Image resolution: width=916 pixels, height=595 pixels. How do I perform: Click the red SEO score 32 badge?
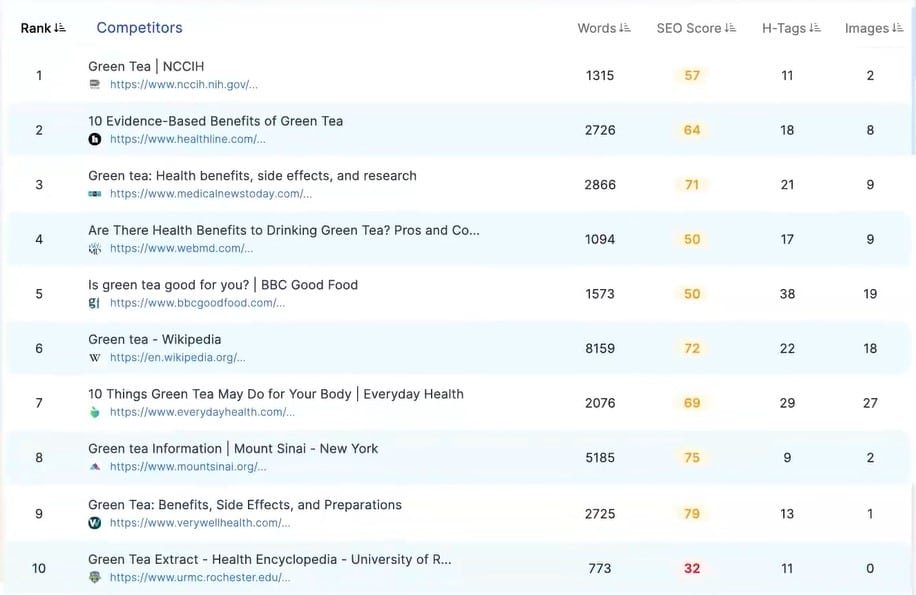coord(692,568)
